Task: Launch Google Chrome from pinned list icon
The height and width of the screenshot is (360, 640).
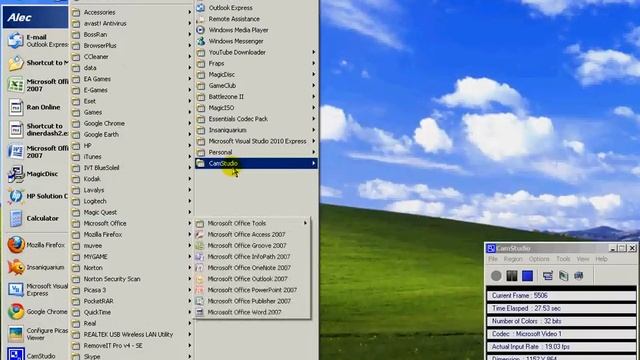Action: (x=38, y=311)
